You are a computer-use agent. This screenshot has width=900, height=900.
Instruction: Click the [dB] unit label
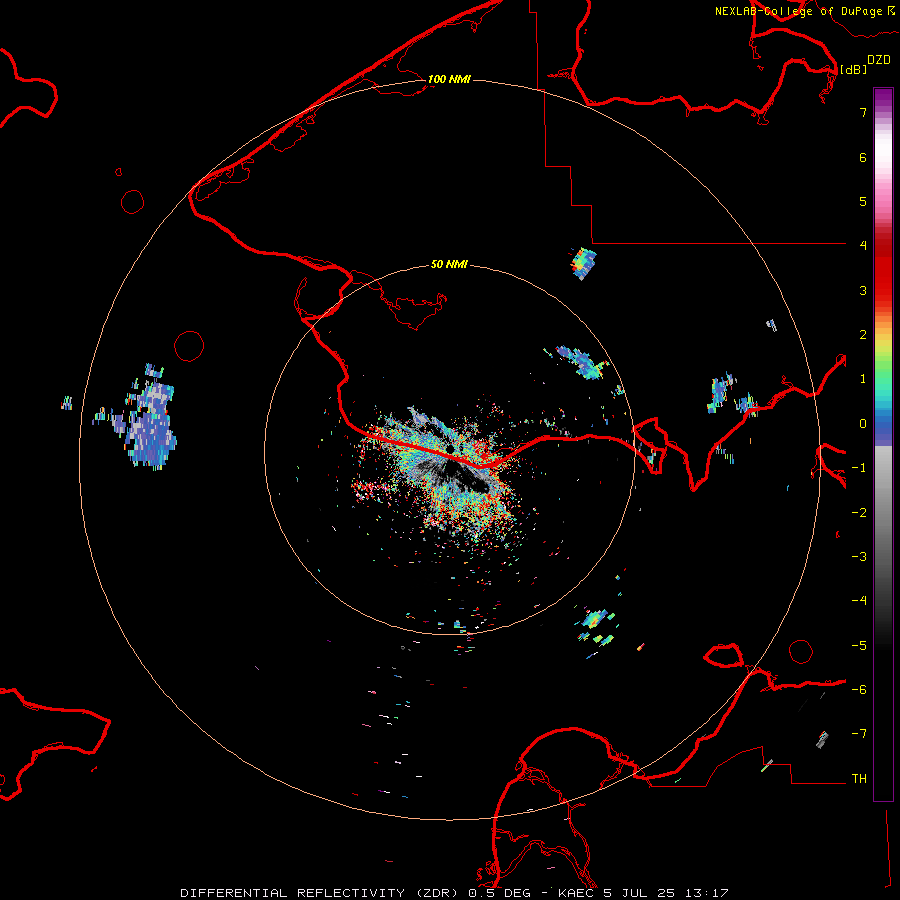click(x=853, y=69)
